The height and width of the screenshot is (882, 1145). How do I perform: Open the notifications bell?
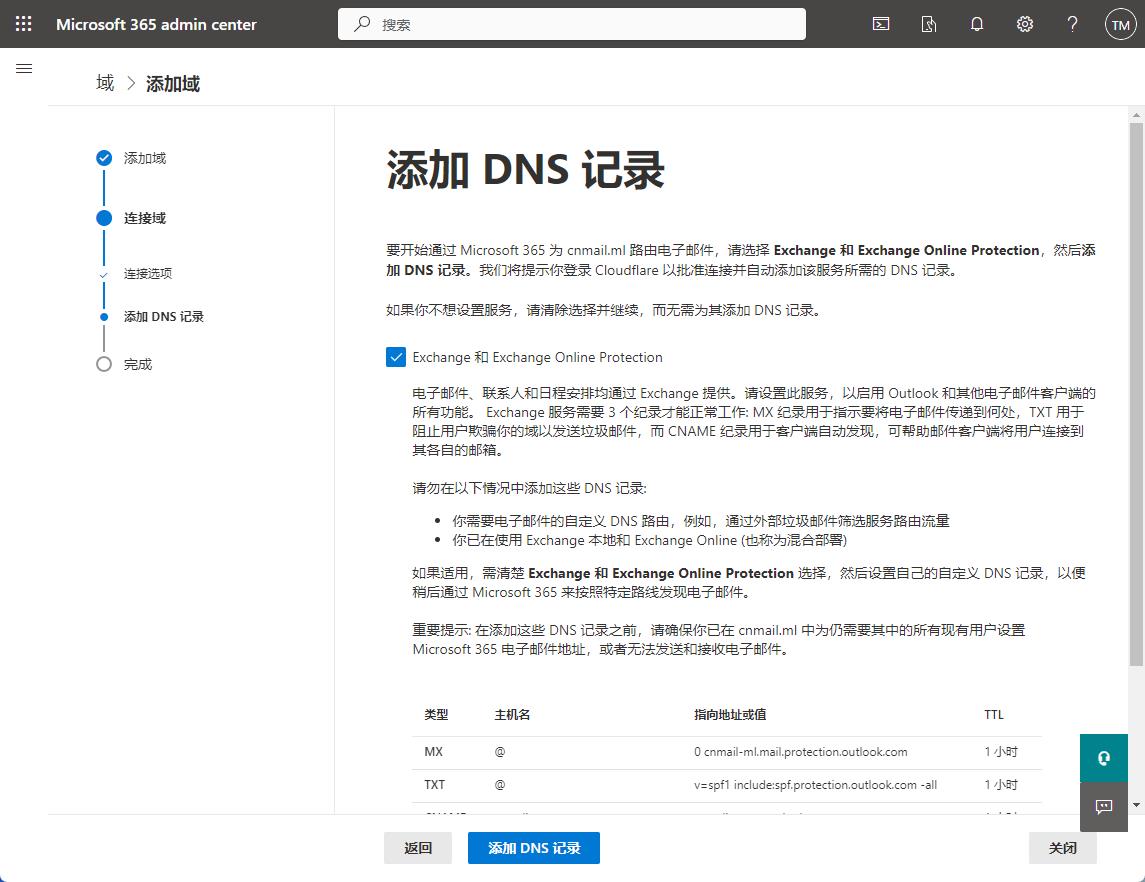click(x=976, y=24)
